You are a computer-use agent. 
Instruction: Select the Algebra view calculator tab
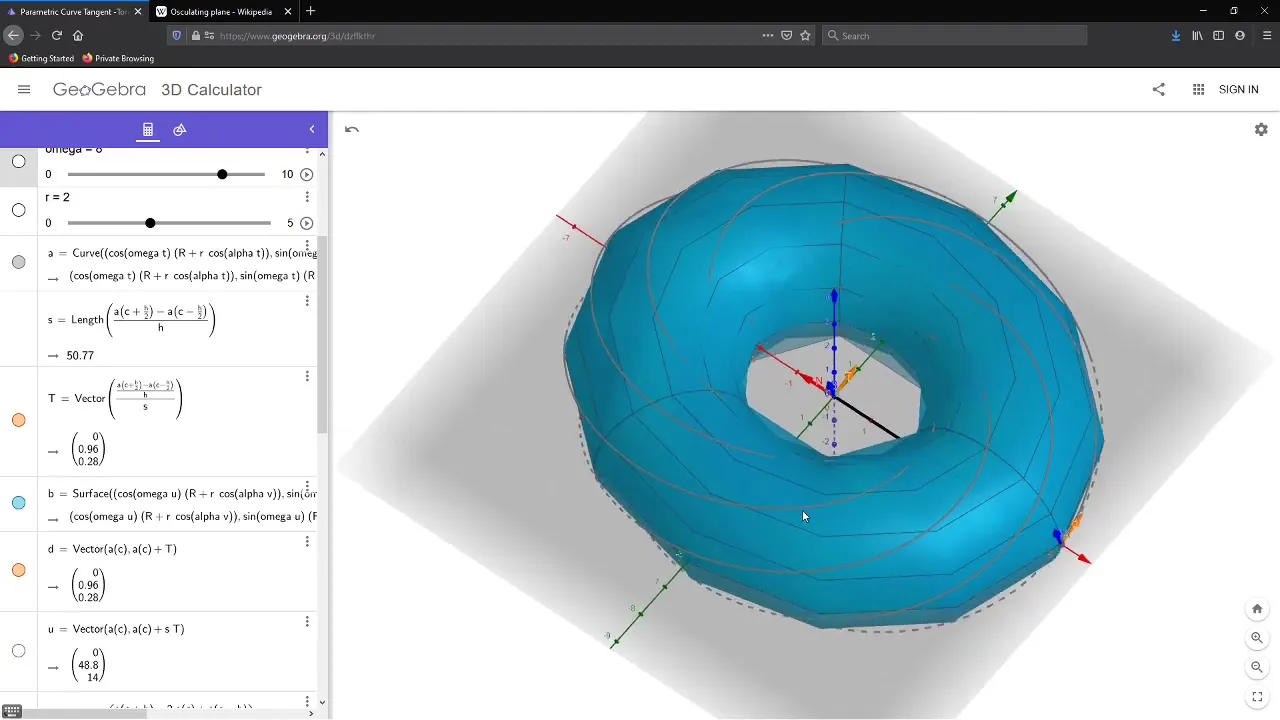point(148,130)
